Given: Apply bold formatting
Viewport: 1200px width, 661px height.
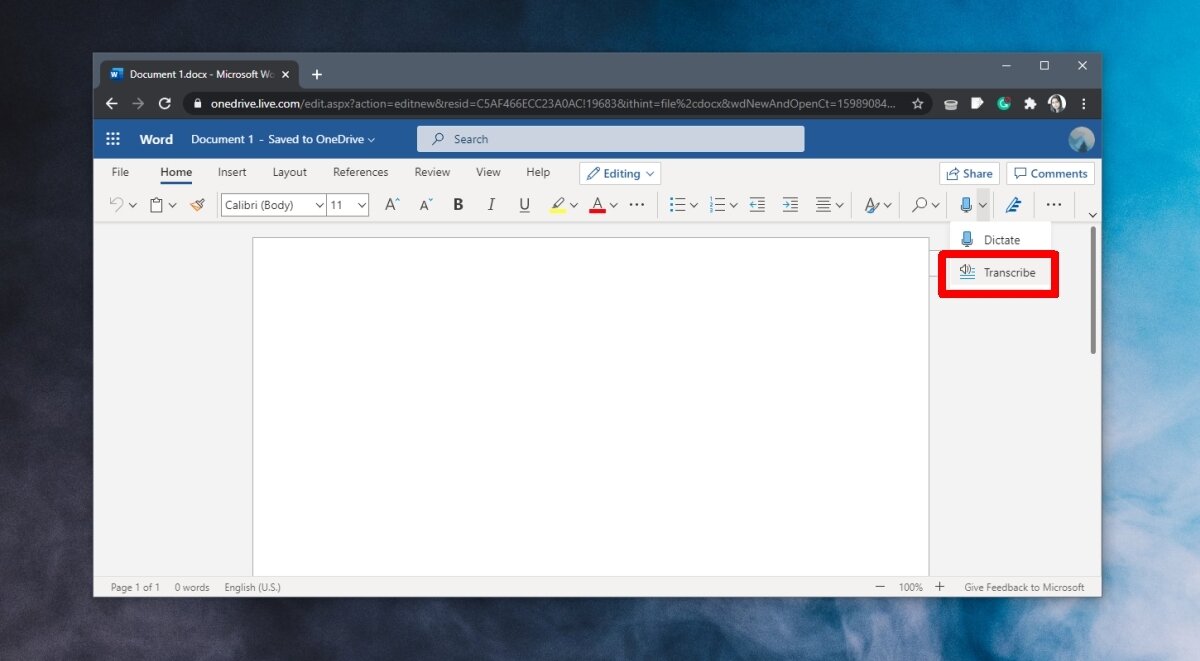Looking at the screenshot, I should [458, 204].
